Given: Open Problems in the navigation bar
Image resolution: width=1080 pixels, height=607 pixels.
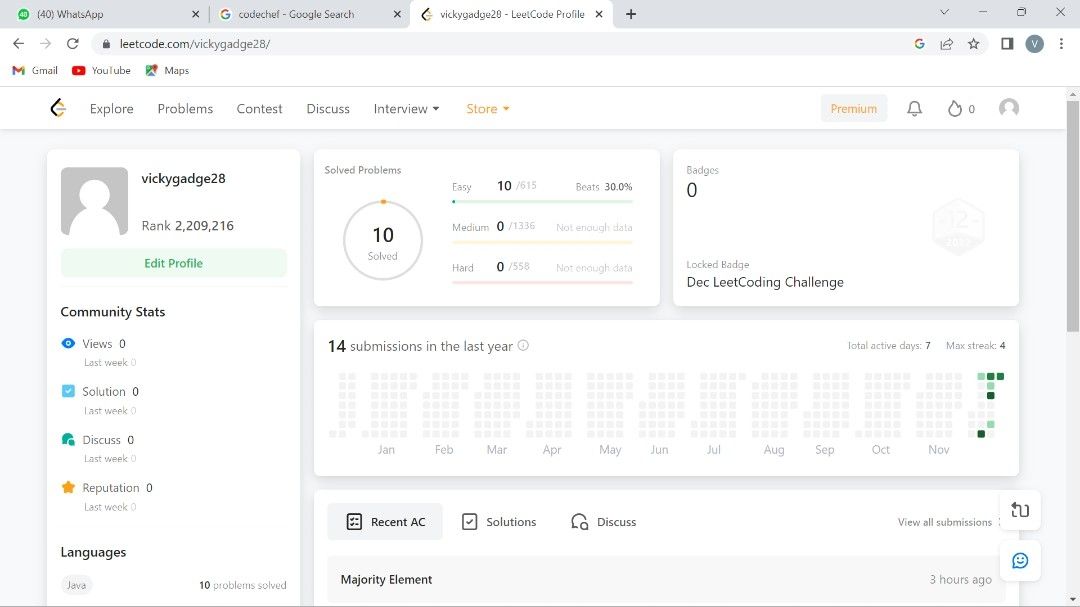Looking at the screenshot, I should (185, 109).
